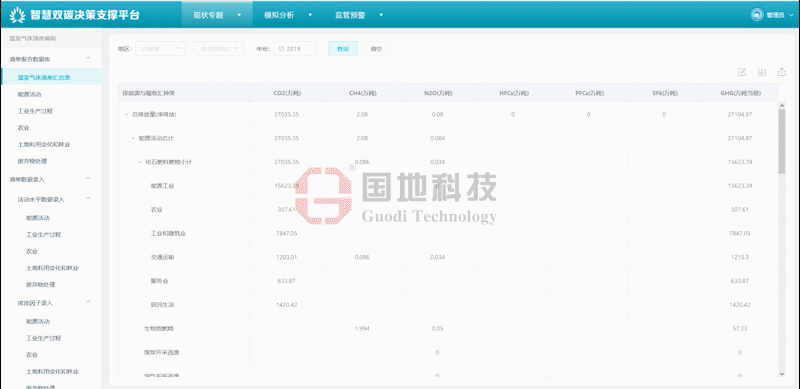Image resolution: width=800 pixels, height=389 pixels.
Task: Select the 生物质燃烧 table row label
Action: coord(159,328)
